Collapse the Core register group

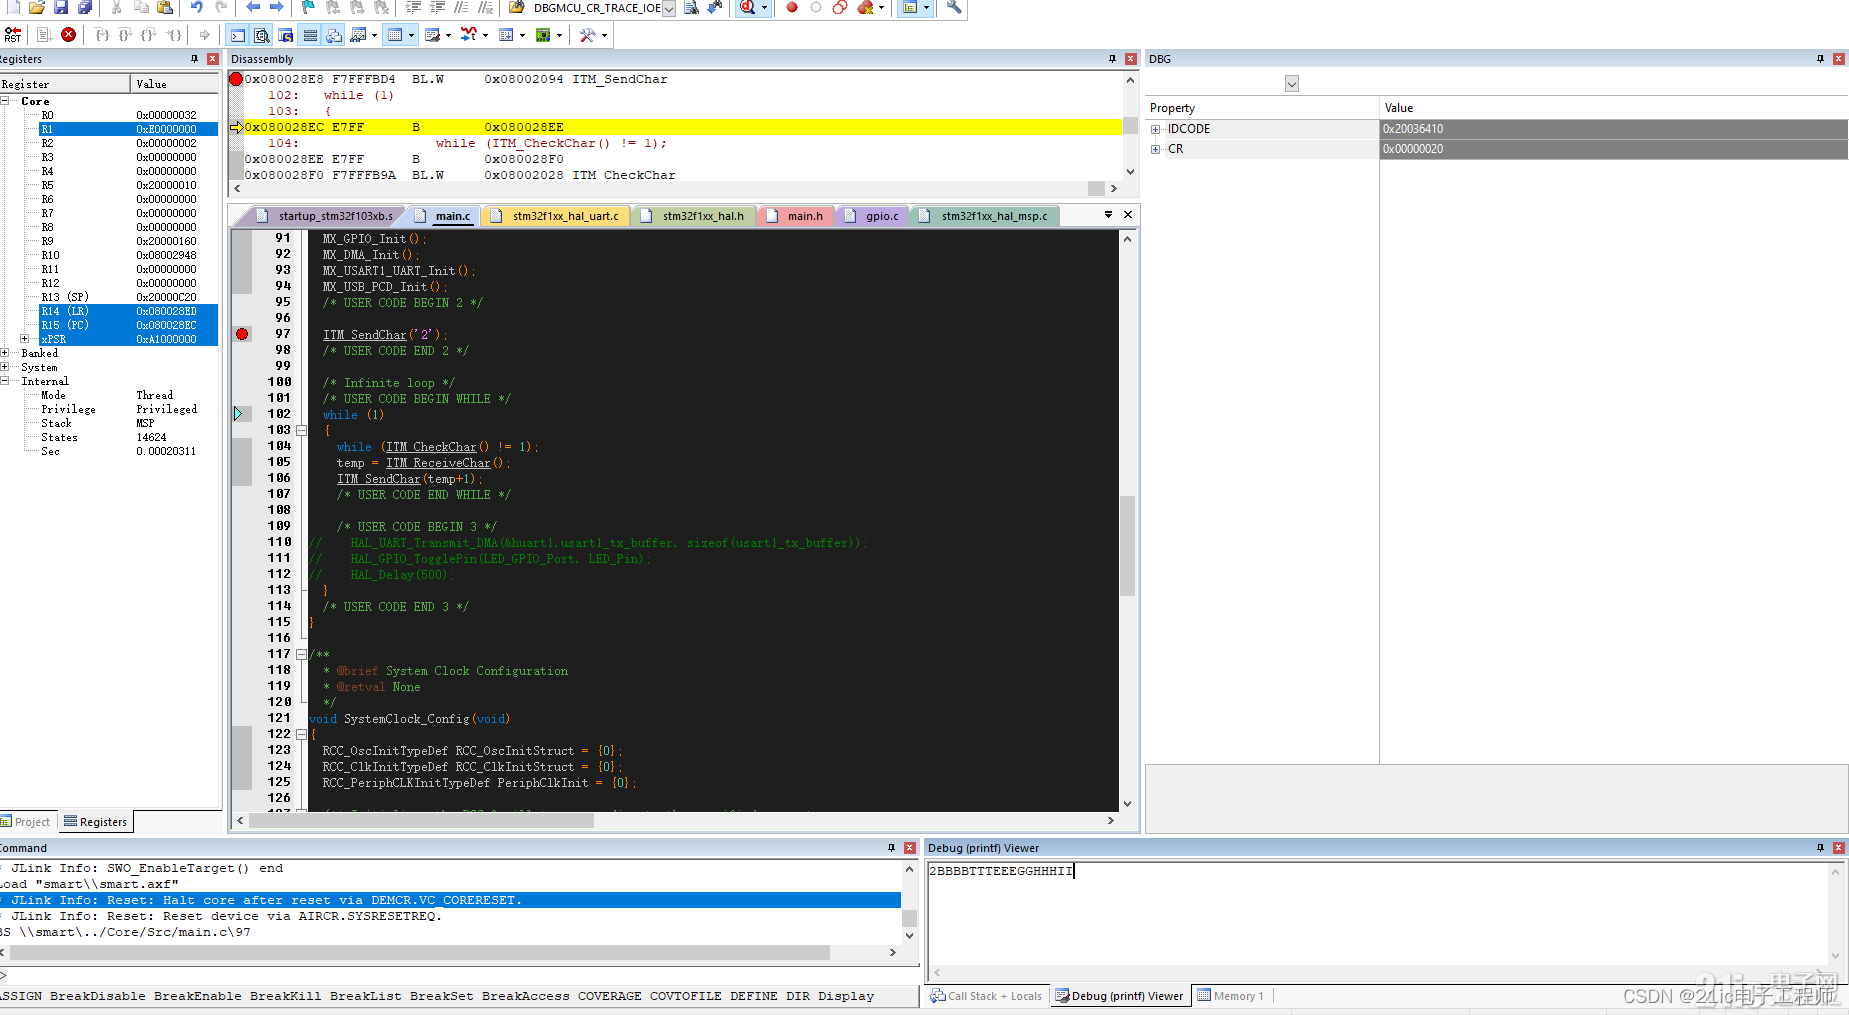5,101
